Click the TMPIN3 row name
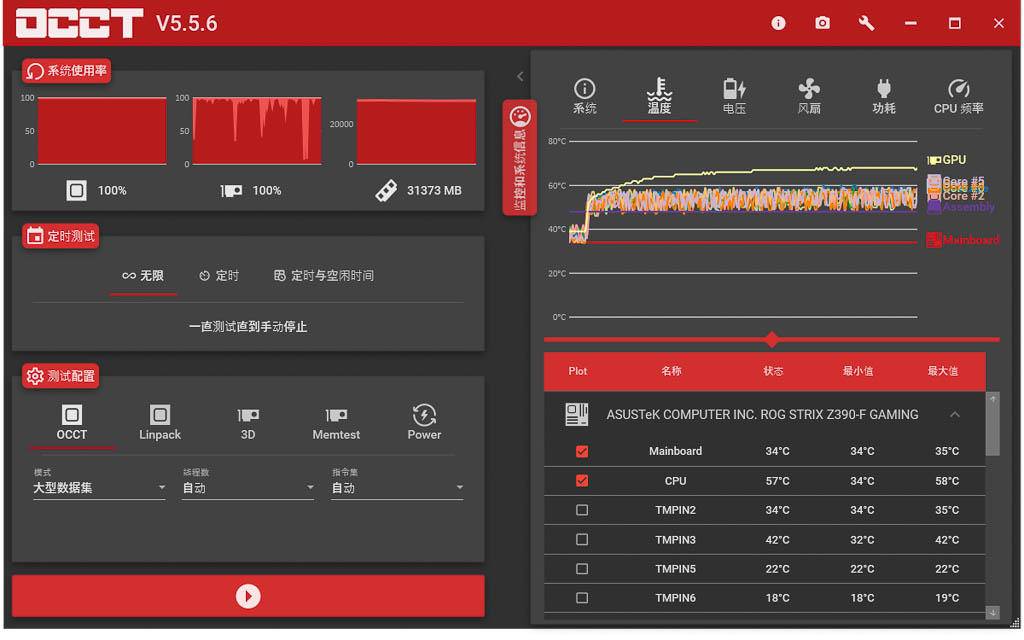Screen dimensions: 1024x640 [675, 539]
